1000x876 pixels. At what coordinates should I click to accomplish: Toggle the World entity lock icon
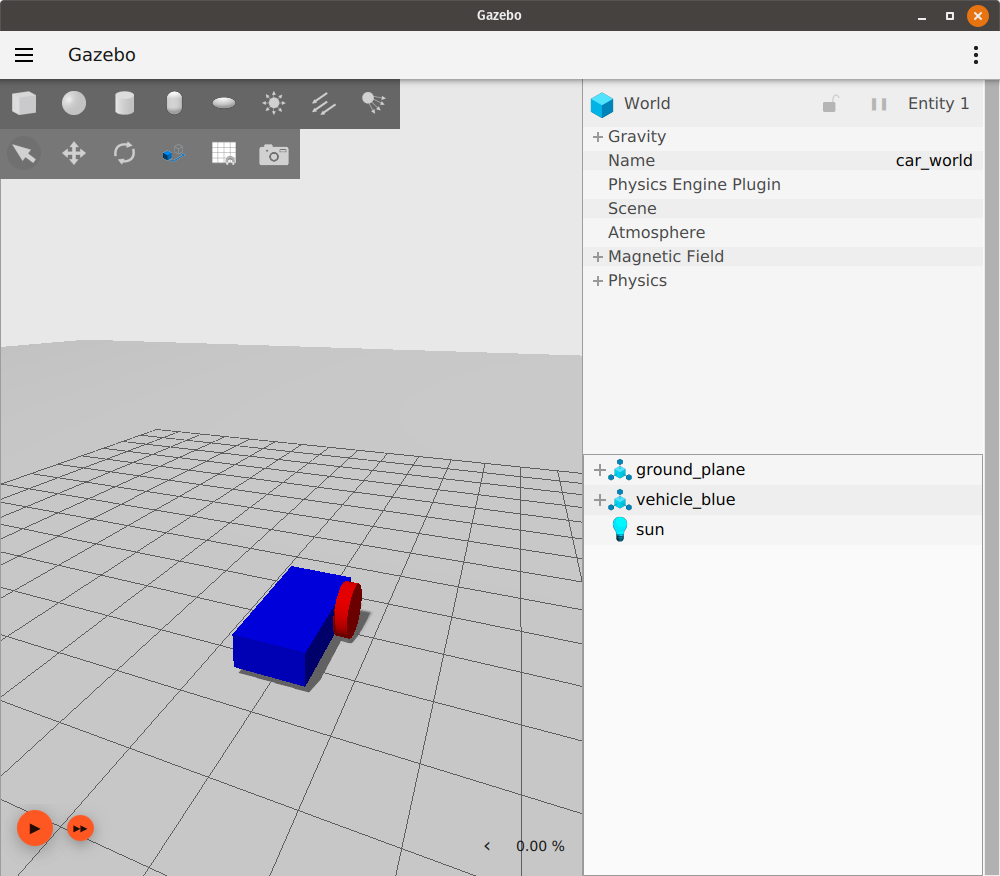click(x=829, y=104)
